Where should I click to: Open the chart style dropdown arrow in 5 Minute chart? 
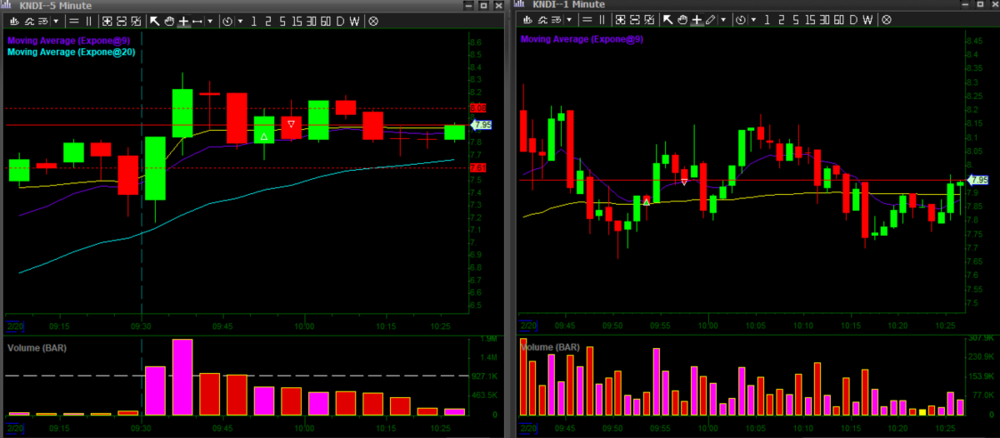(55, 20)
